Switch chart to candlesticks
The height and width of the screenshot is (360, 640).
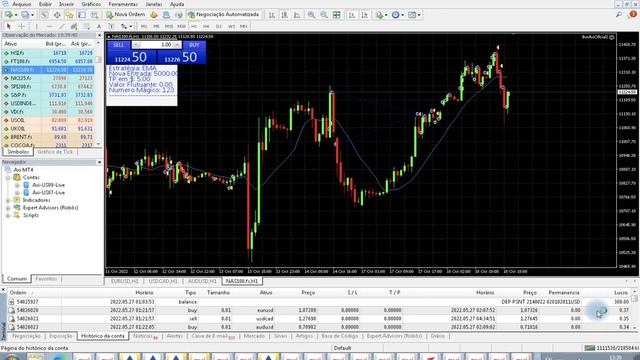(285, 15)
